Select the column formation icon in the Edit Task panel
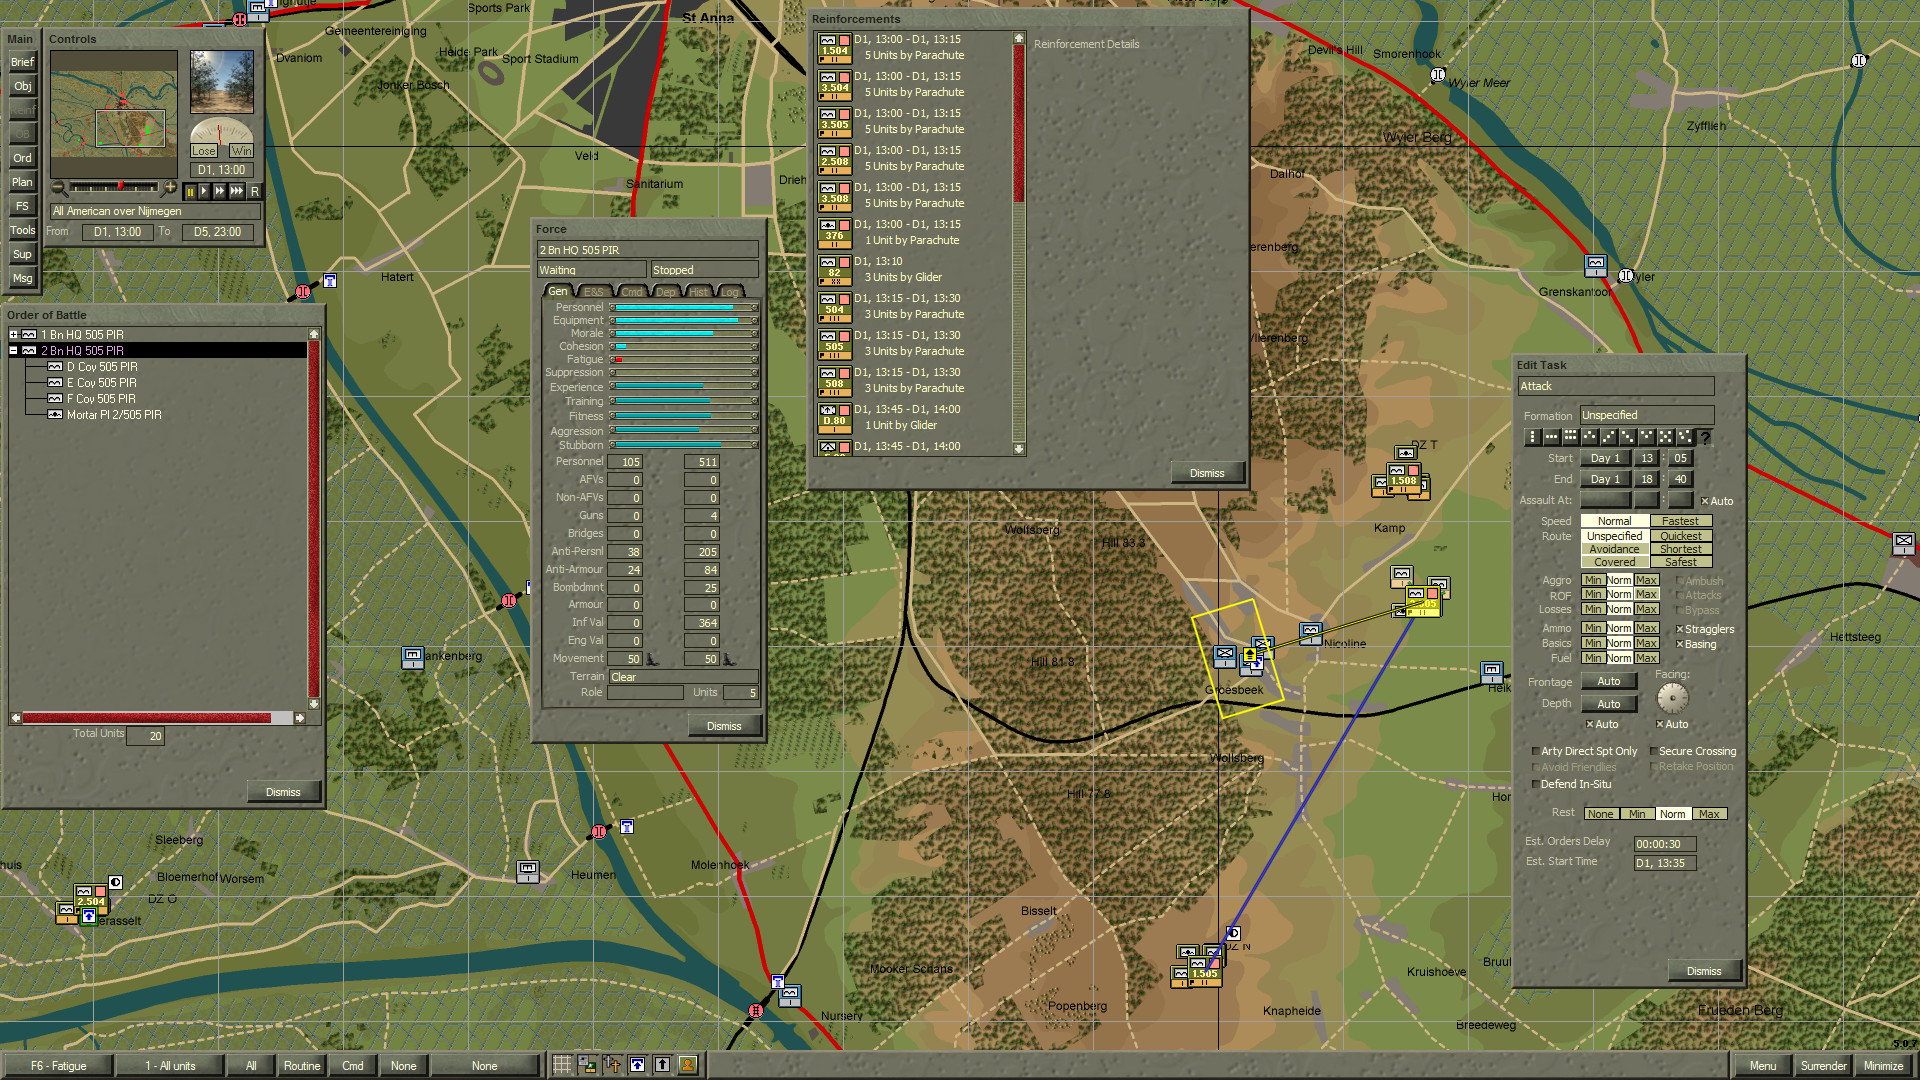The height and width of the screenshot is (1080, 1920). [x=1533, y=437]
